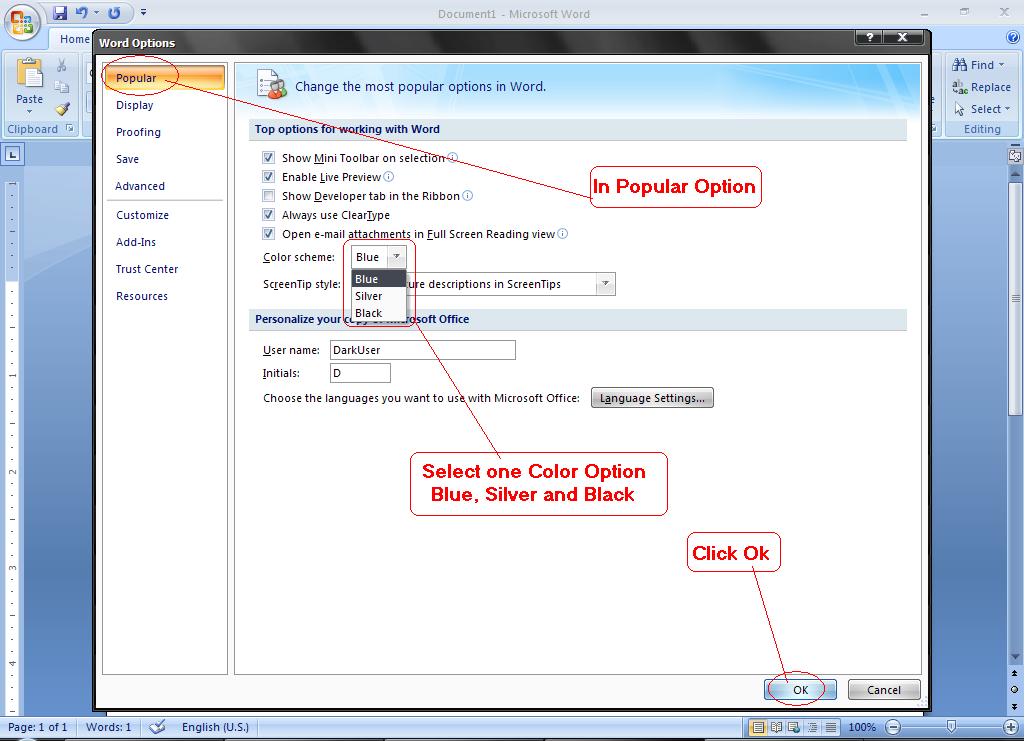Open the Trust Center section

(147, 269)
